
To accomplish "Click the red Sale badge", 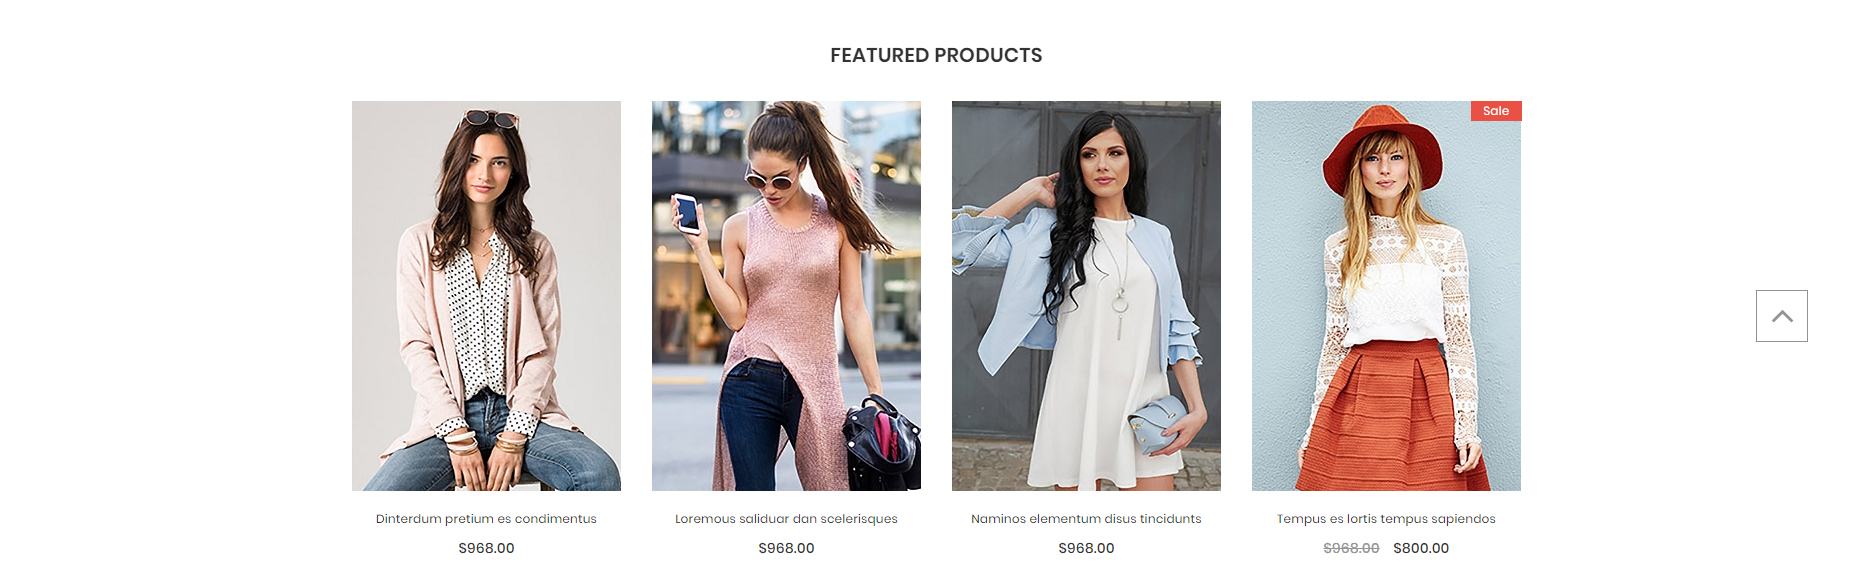I will (1496, 111).
